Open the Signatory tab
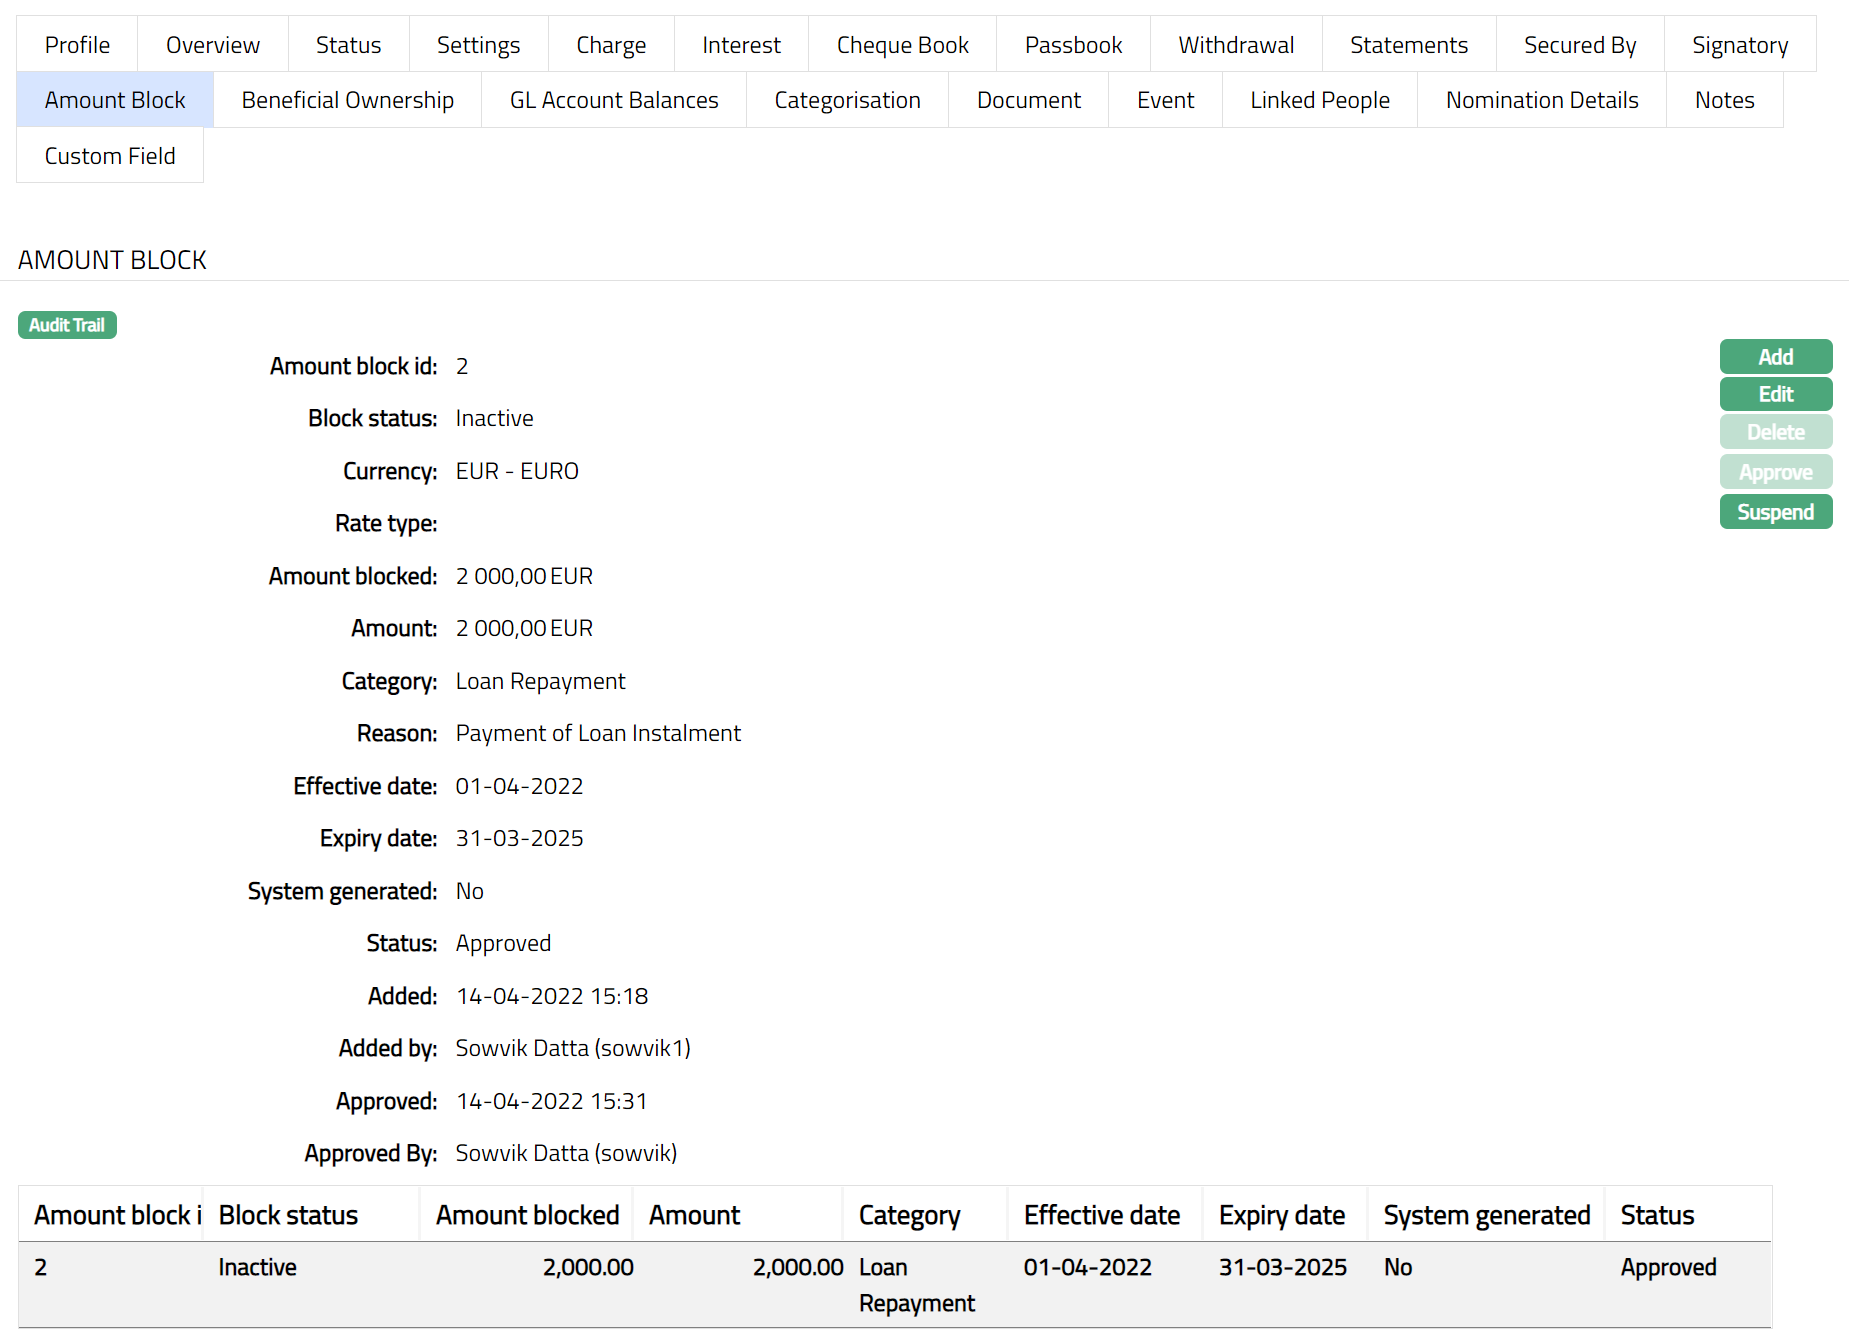Viewport: 1849px width, 1343px height. [x=1739, y=45]
